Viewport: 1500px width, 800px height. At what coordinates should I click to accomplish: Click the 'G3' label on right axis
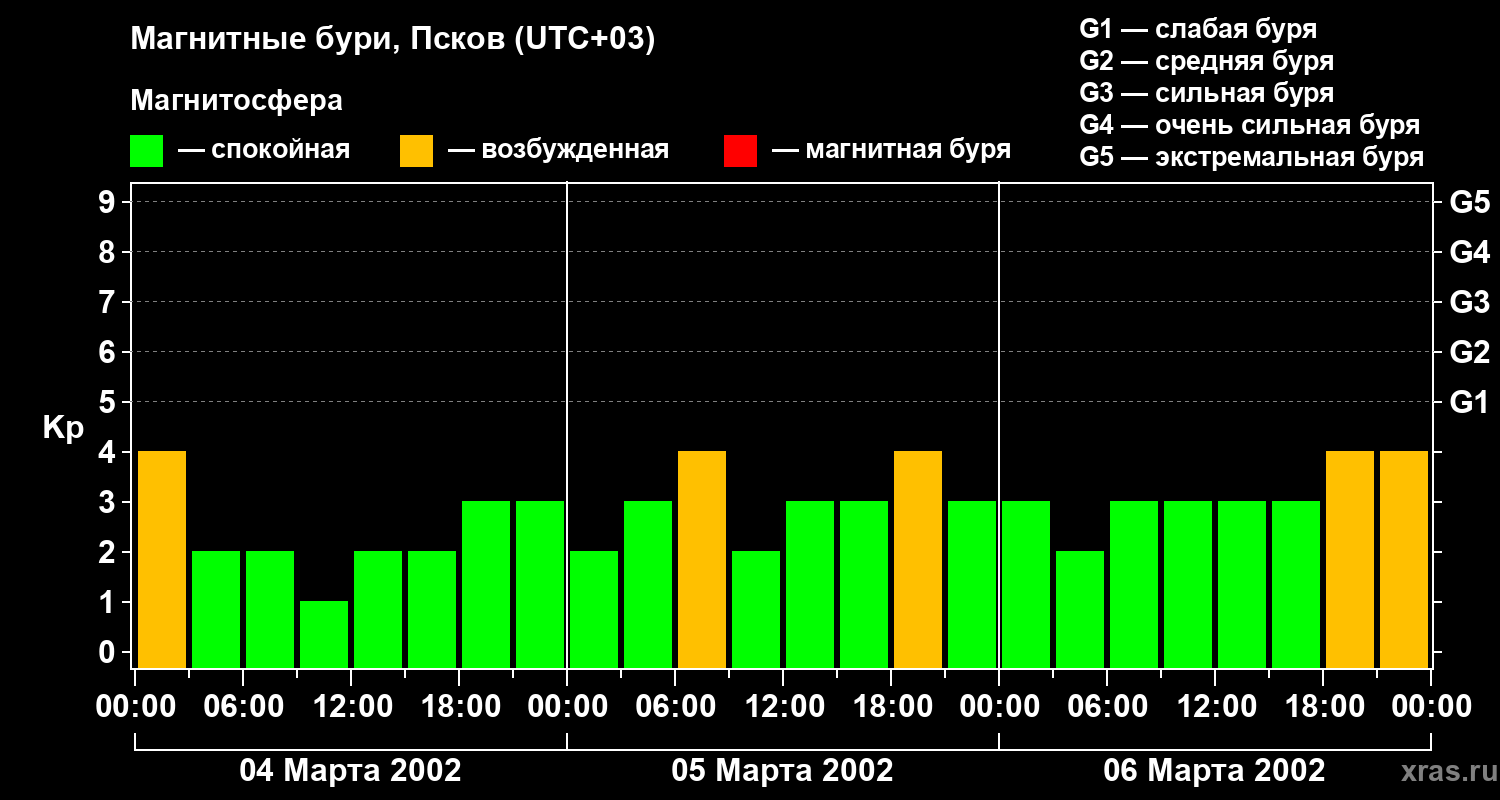(1469, 302)
